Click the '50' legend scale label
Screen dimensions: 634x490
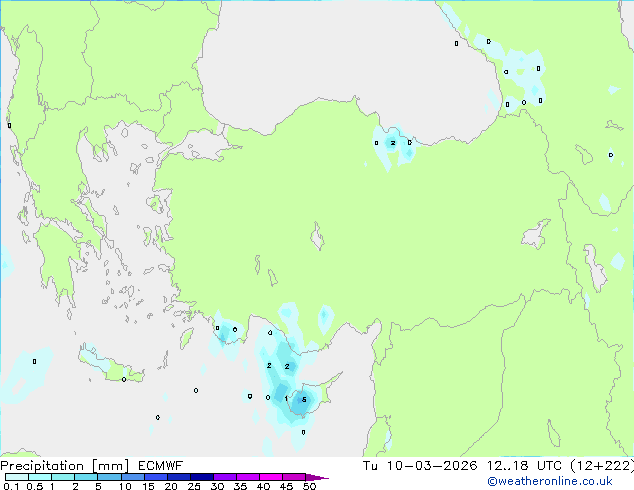(x=309, y=486)
